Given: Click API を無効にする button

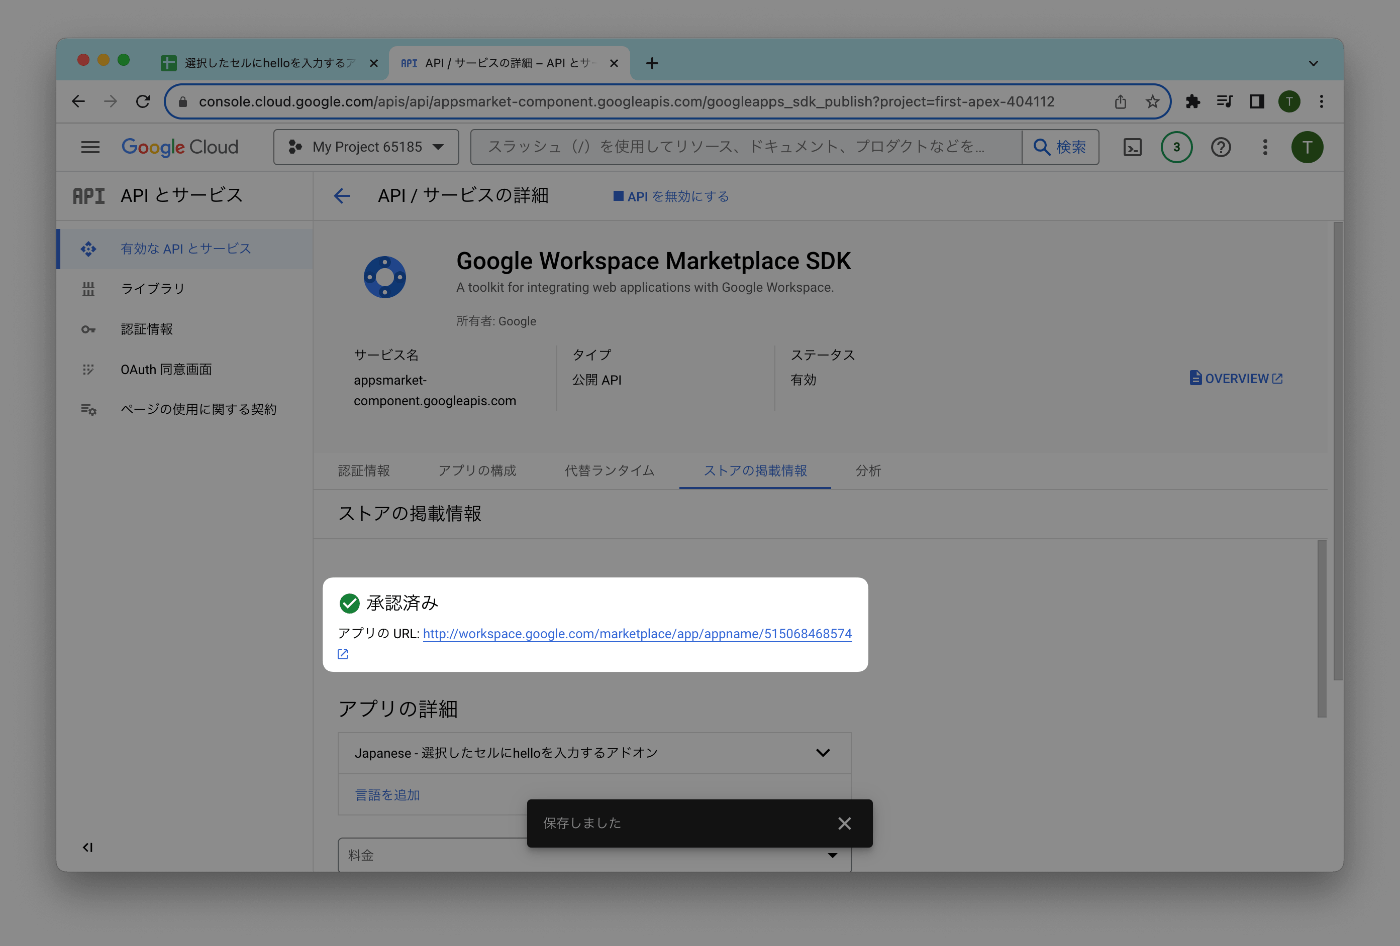Looking at the screenshot, I should [x=671, y=196].
